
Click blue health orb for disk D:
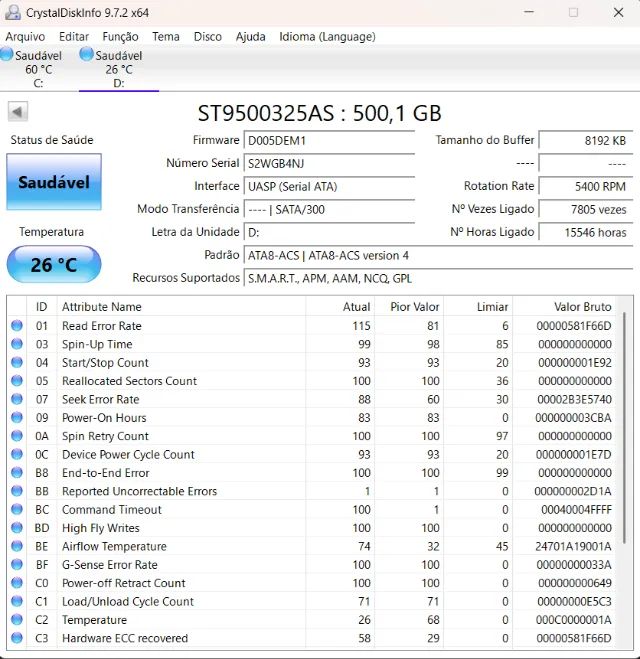(87, 54)
